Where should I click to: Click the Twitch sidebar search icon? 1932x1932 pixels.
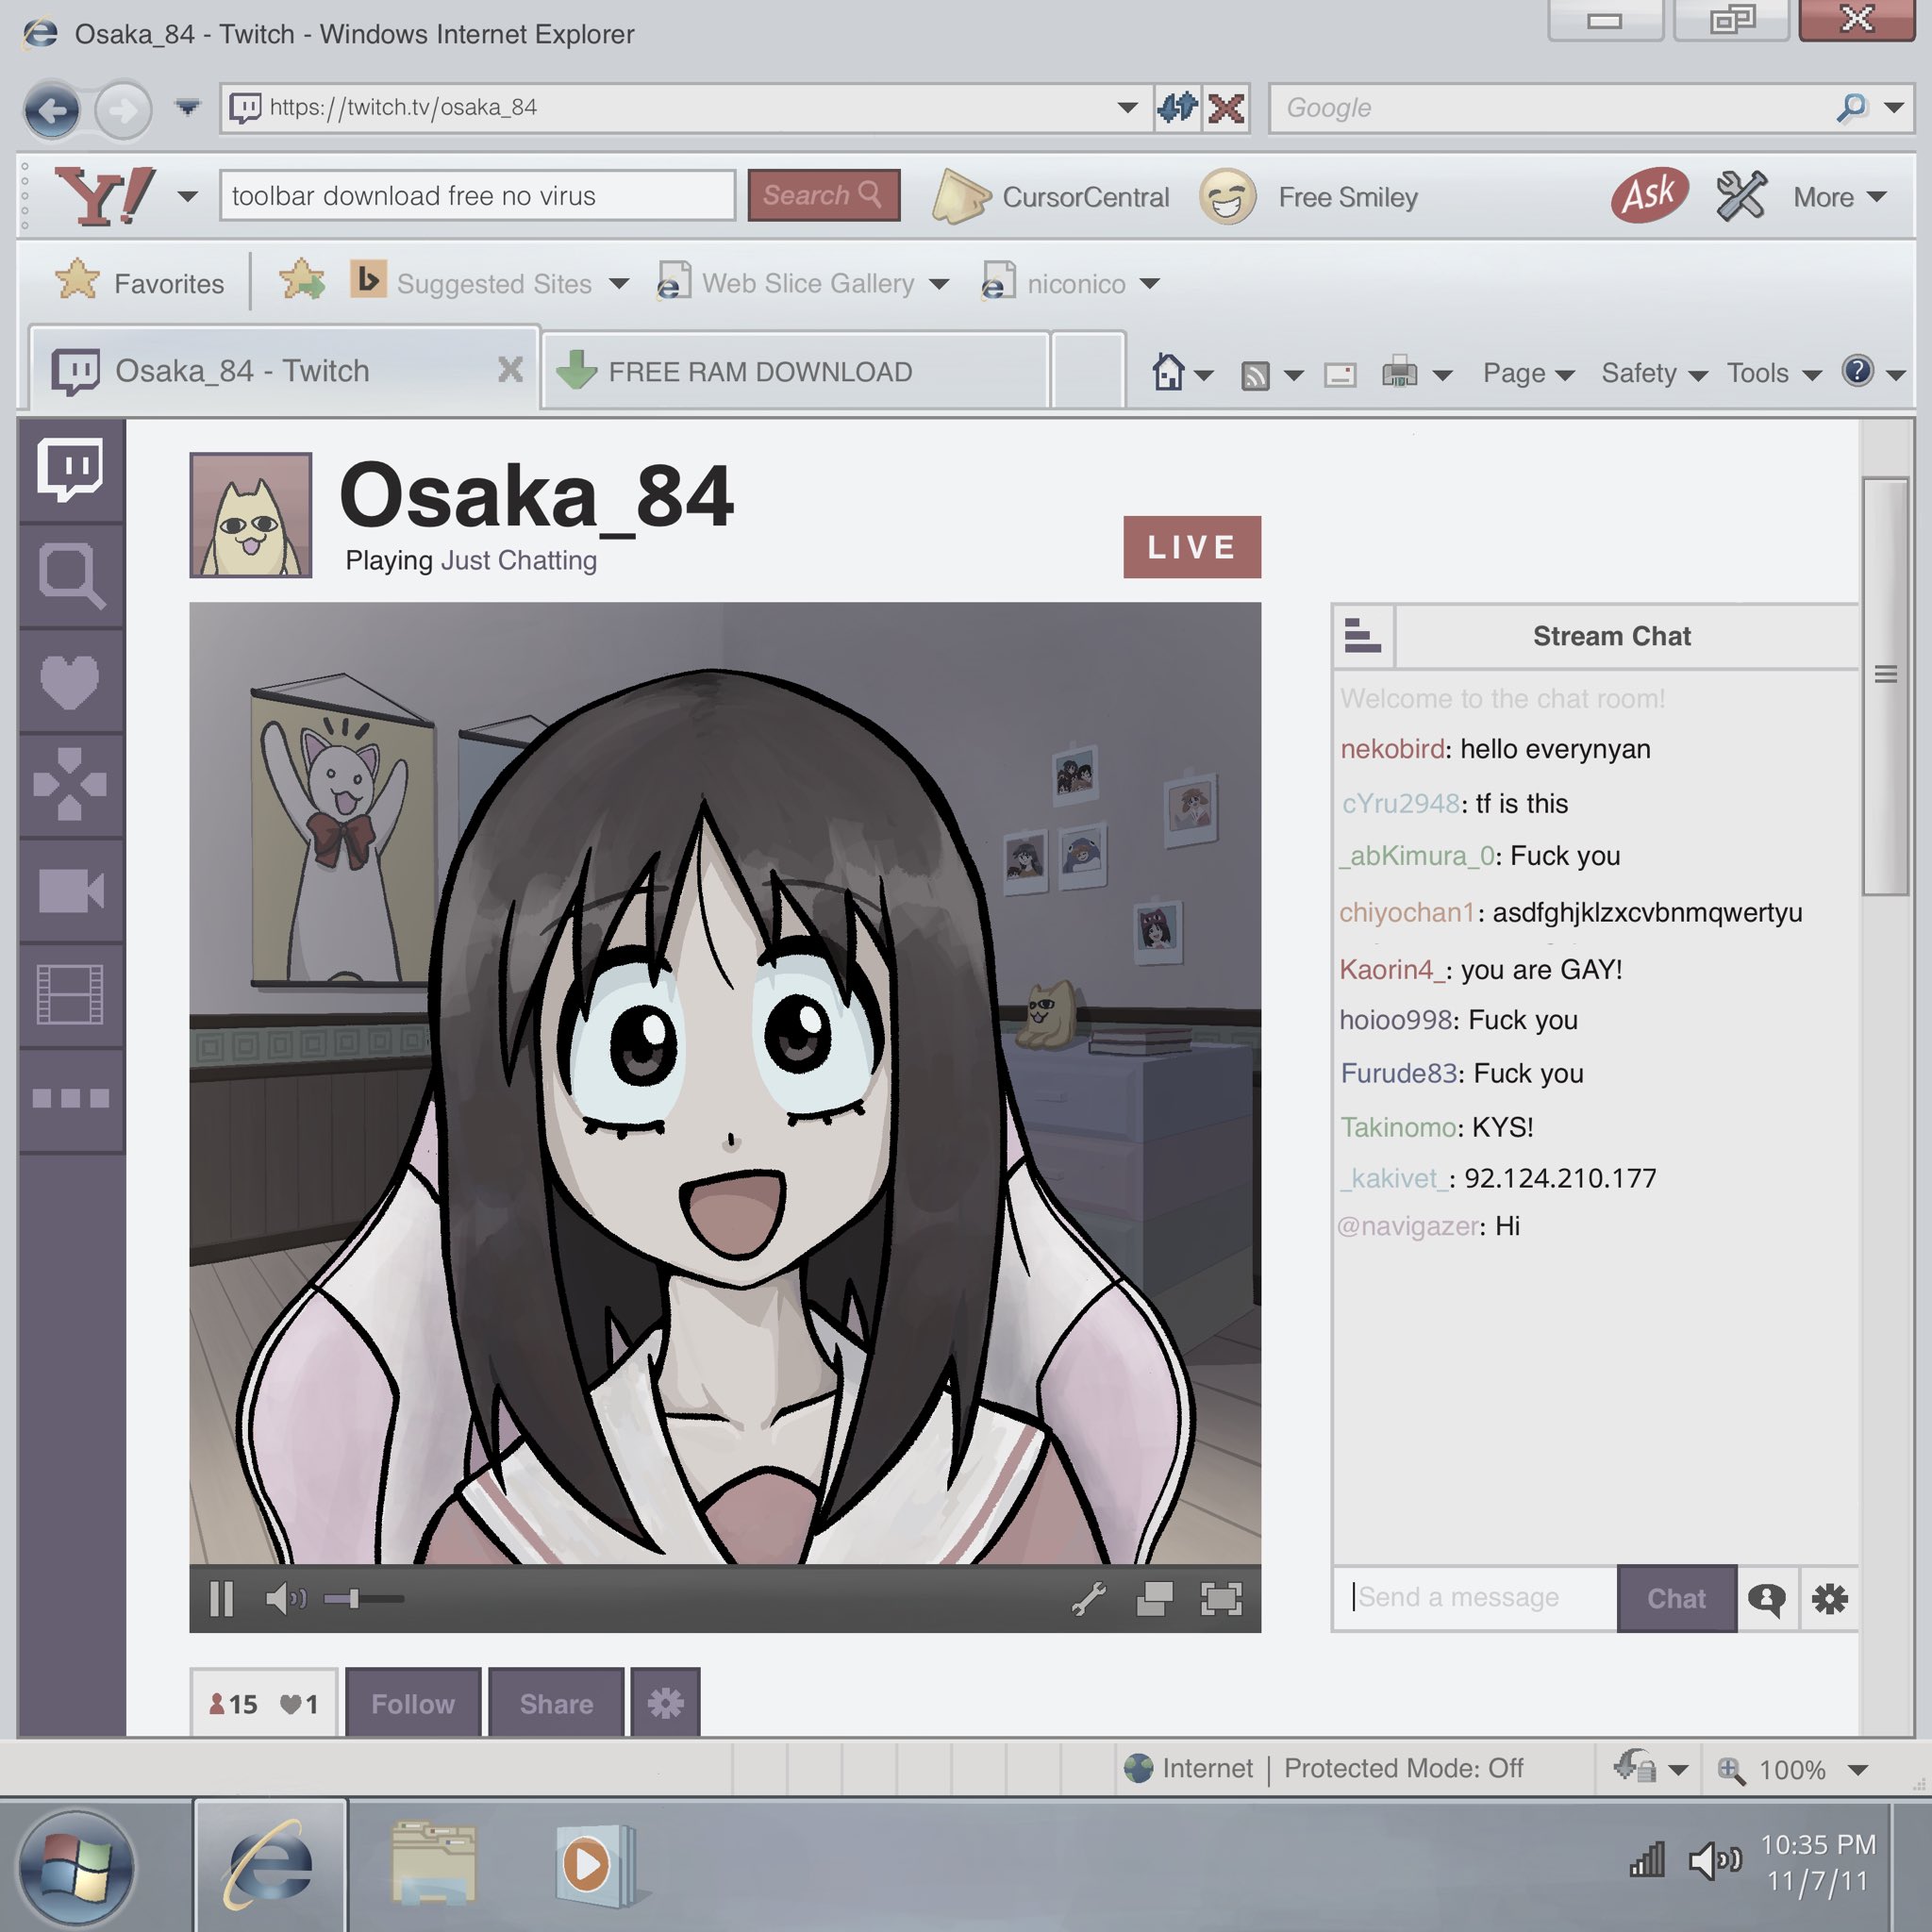pyautogui.click(x=70, y=575)
